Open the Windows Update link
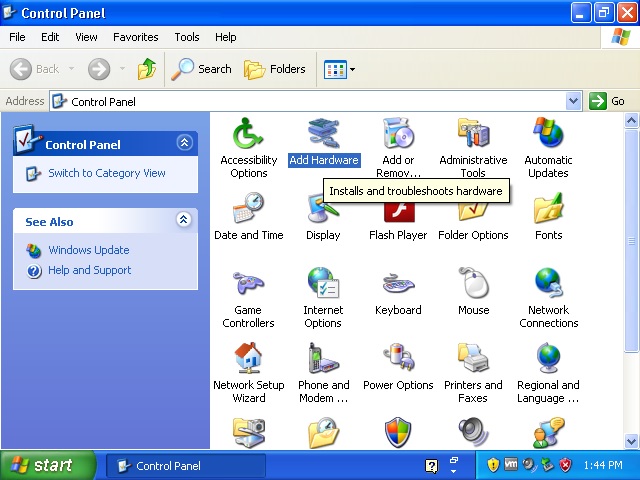Screen dimensions: 640x480 coord(88,250)
